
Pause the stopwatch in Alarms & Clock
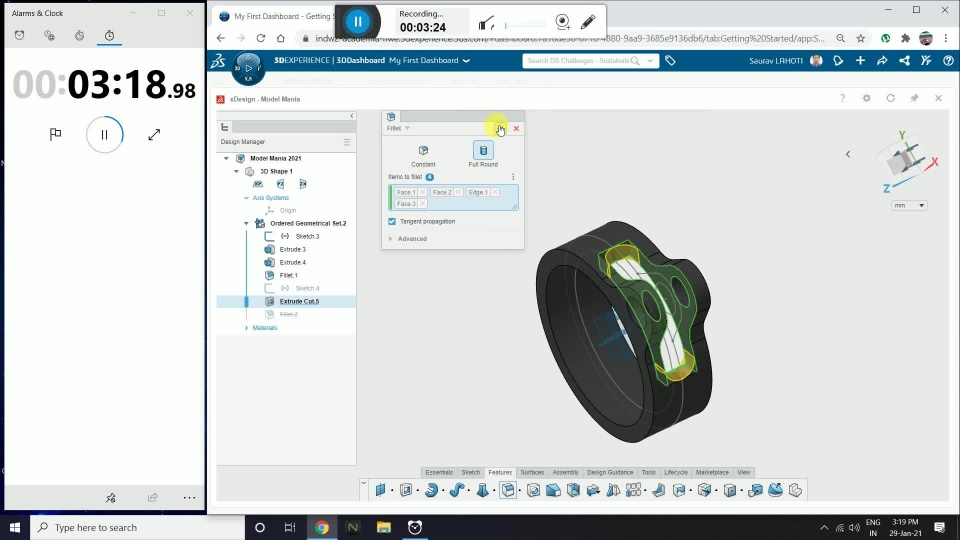click(x=105, y=135)
